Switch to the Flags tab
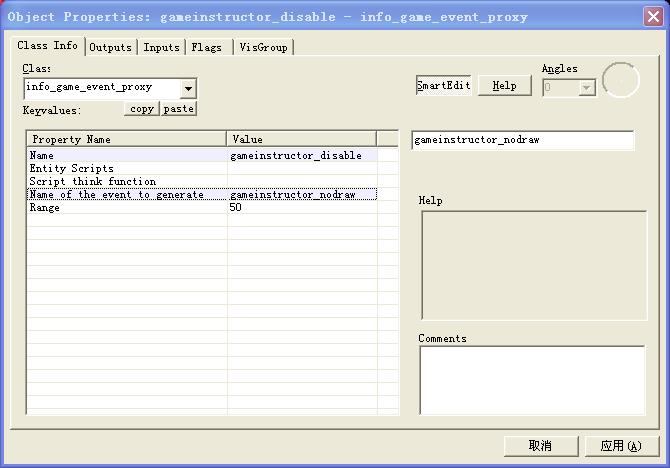 tap(207, 47)
